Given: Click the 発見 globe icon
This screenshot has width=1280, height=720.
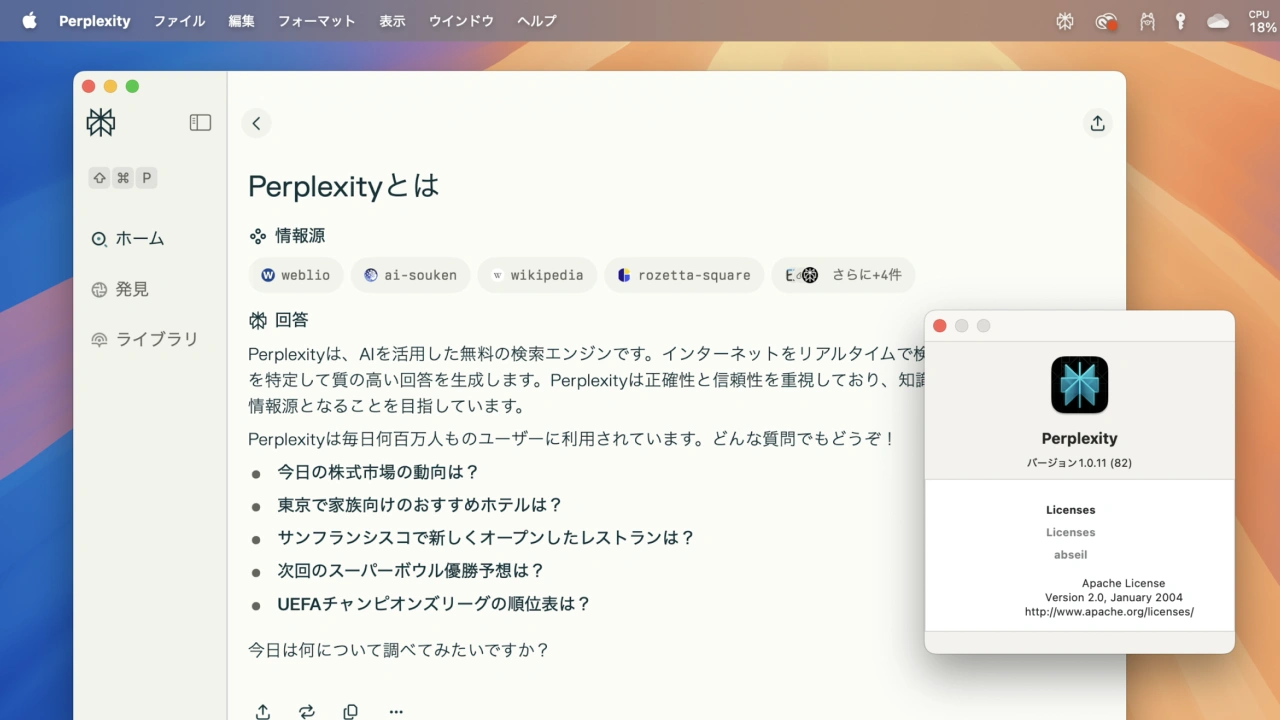Looking at the screenshot, I should [x=99, y=289].
